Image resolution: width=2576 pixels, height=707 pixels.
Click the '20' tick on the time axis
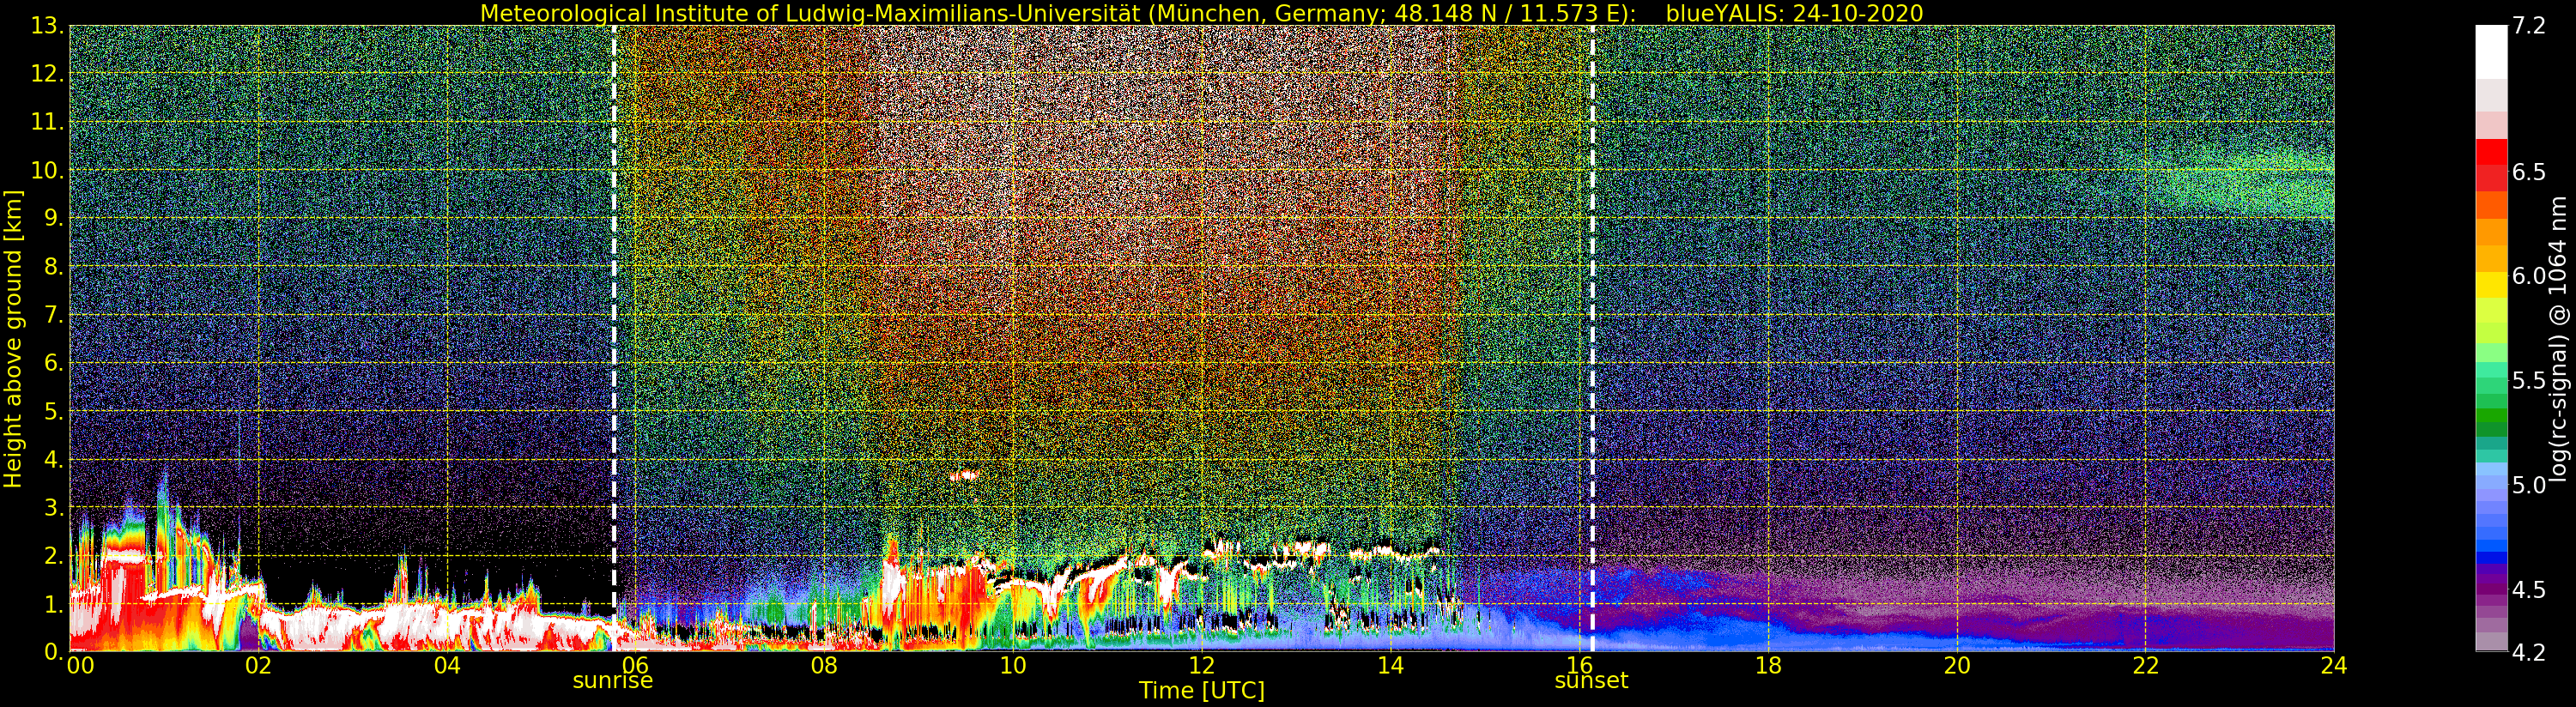coord(1957,666)
